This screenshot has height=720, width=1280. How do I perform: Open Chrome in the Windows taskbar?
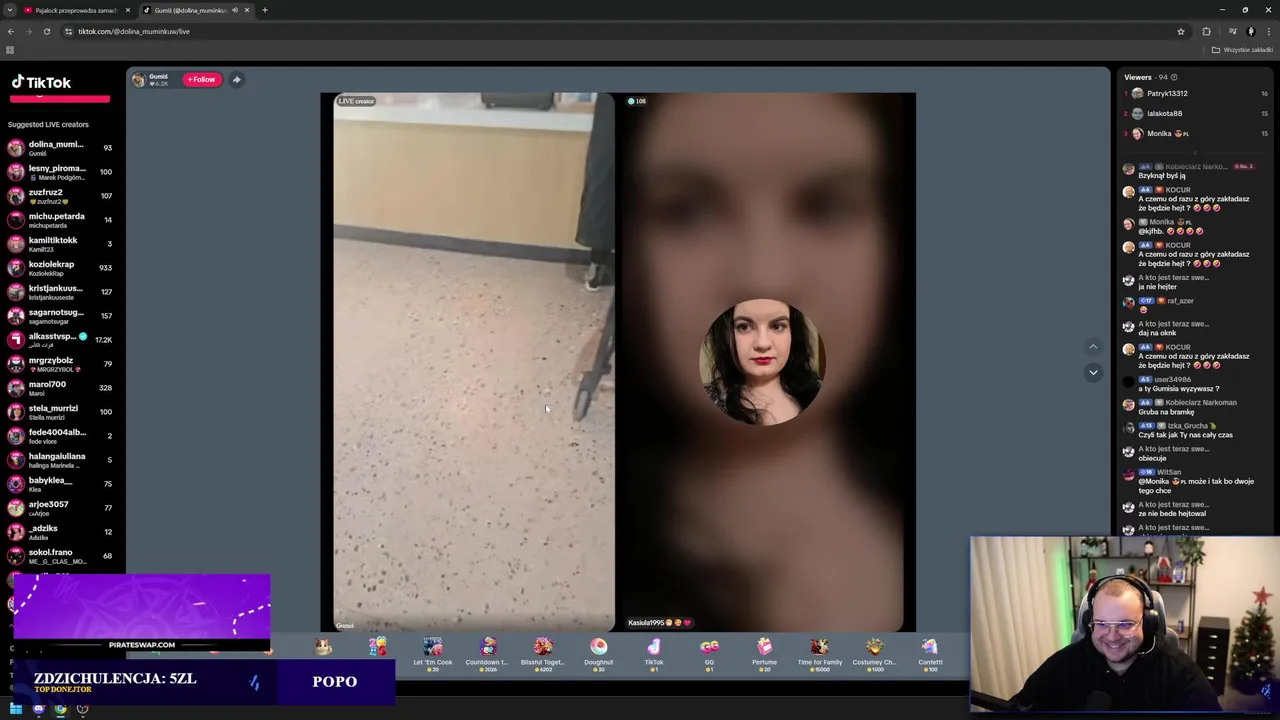60,709
